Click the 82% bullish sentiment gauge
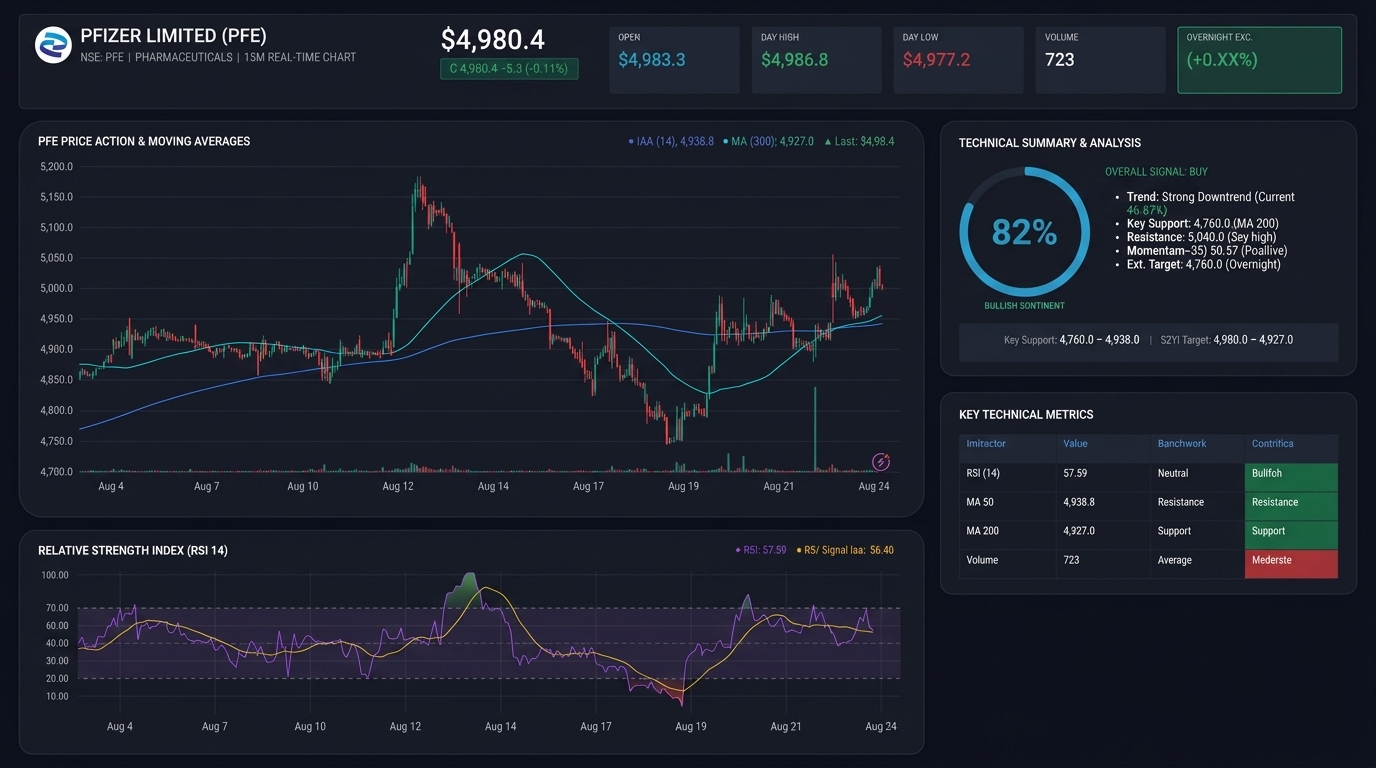Viewport: 1376px width, 768px height. [1024, 232]
